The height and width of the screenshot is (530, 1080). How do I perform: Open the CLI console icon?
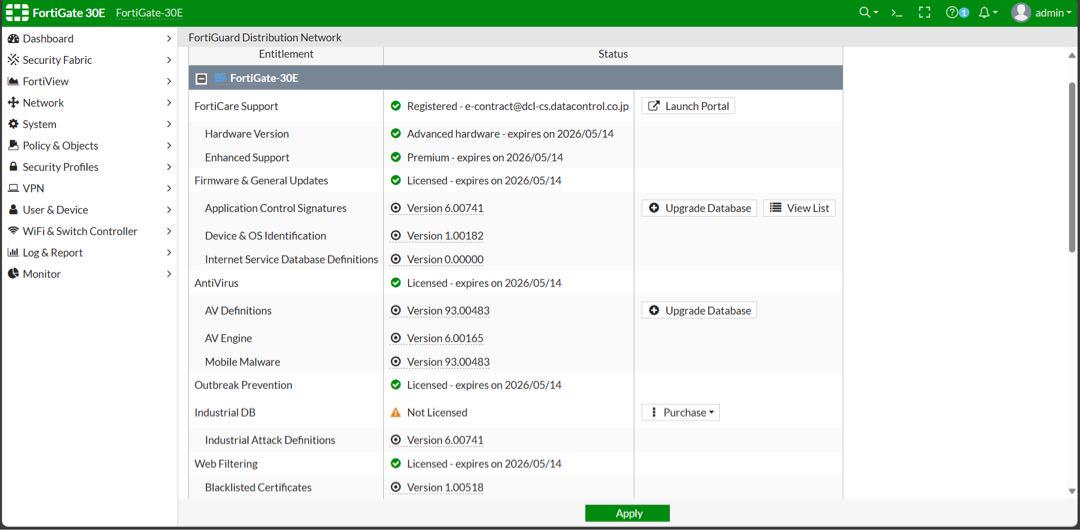click(x=897, y=12)
